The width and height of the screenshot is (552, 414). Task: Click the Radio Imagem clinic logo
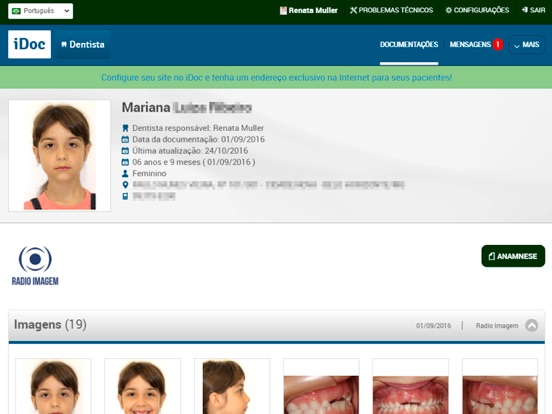[35, 266]
